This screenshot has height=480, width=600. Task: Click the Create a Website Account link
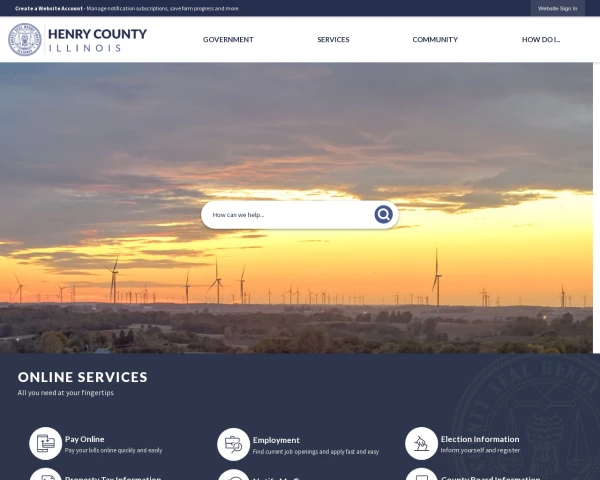pos(49,8)
